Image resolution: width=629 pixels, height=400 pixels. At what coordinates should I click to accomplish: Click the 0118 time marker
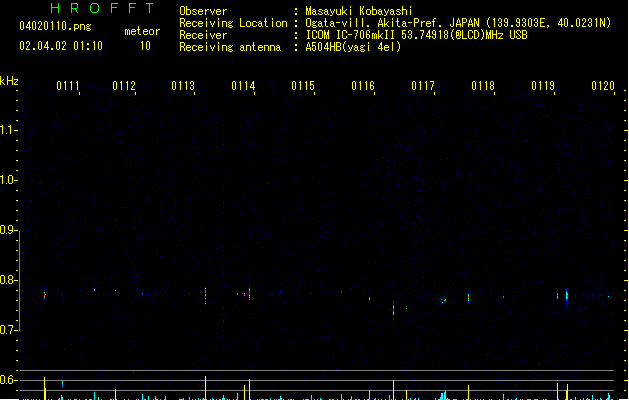pyautogui.click(x=483, y=86)
